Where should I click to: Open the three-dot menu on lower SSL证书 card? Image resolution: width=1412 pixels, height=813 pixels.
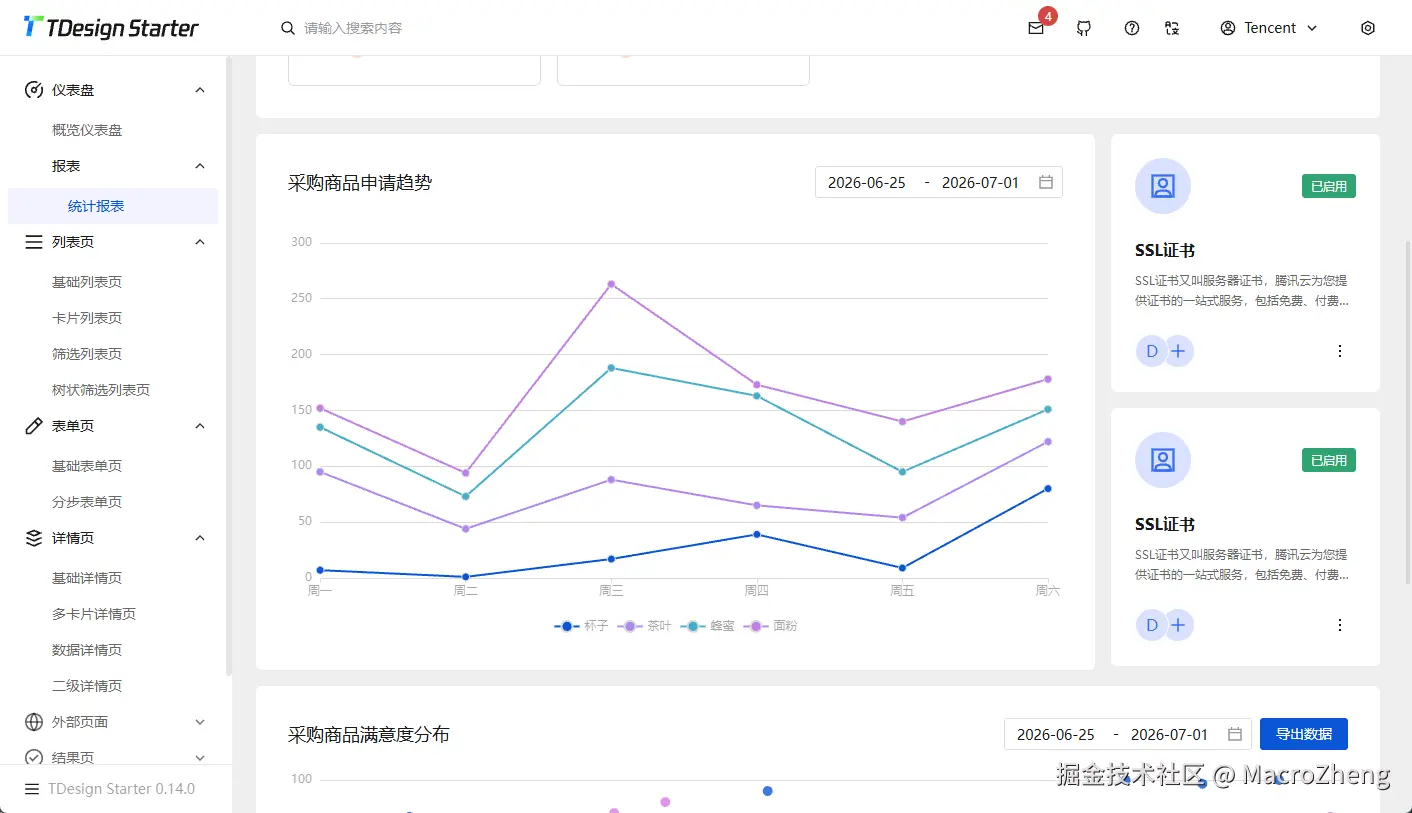[x=1340, y=625]
